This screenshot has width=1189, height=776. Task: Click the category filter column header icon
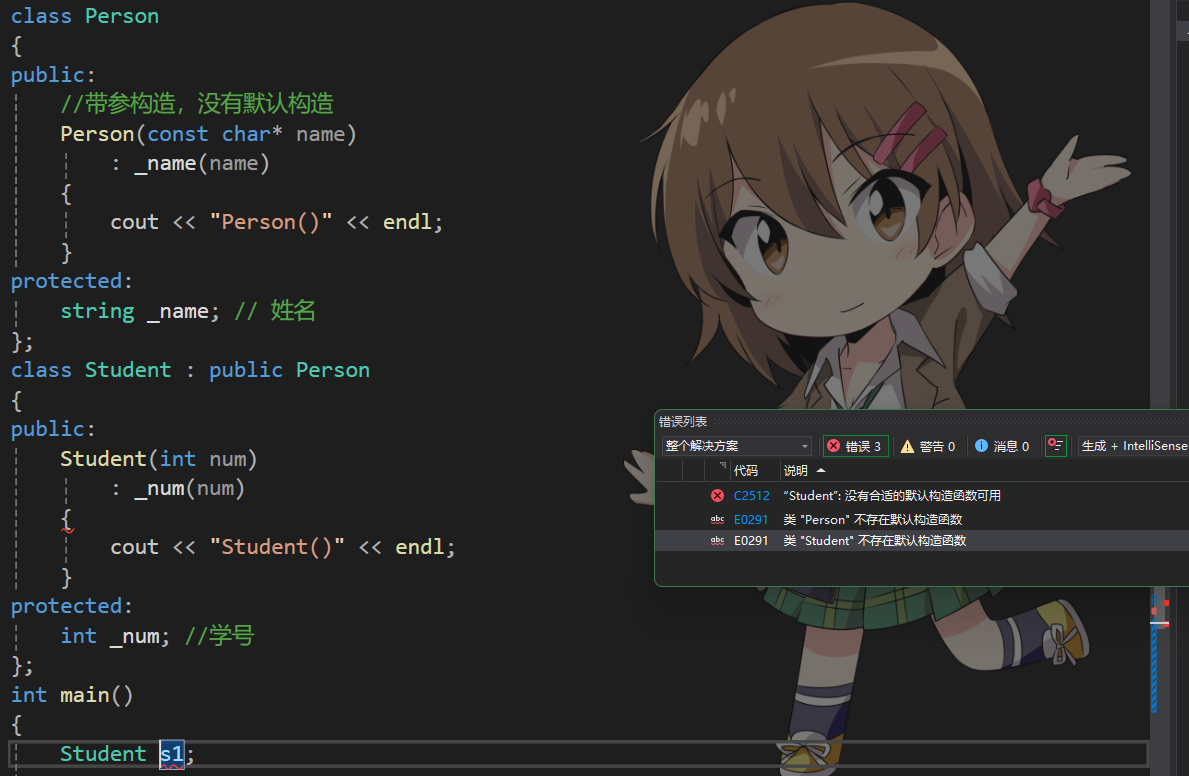click(722, 467)
